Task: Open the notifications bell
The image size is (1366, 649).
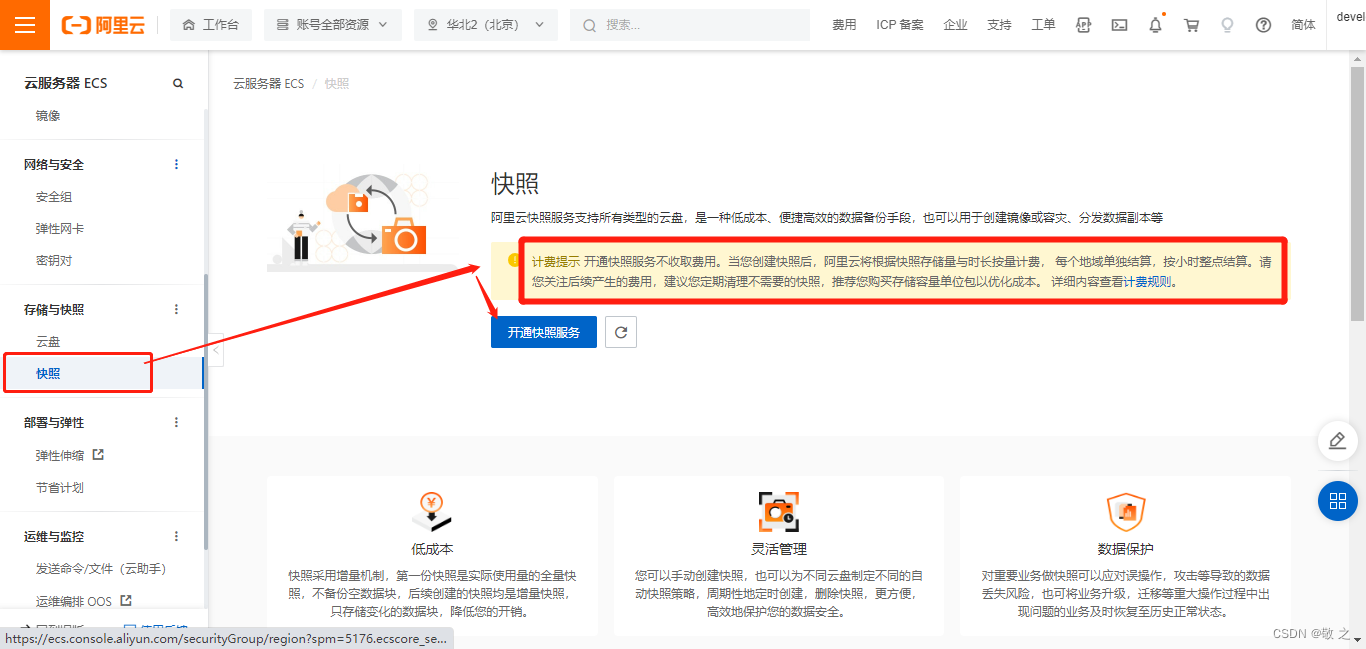Action: (1155, 25)
